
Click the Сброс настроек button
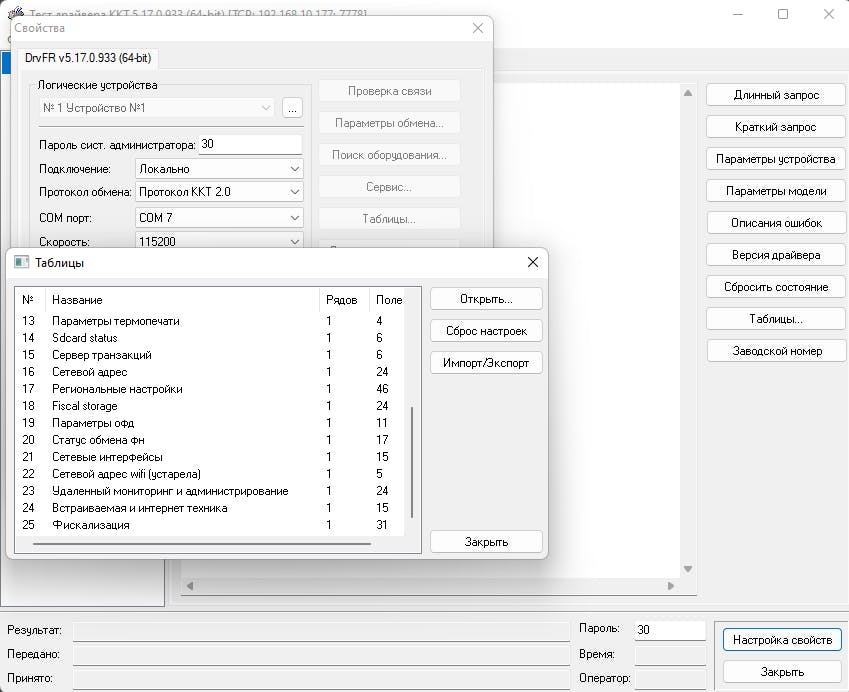coord(486,331)
